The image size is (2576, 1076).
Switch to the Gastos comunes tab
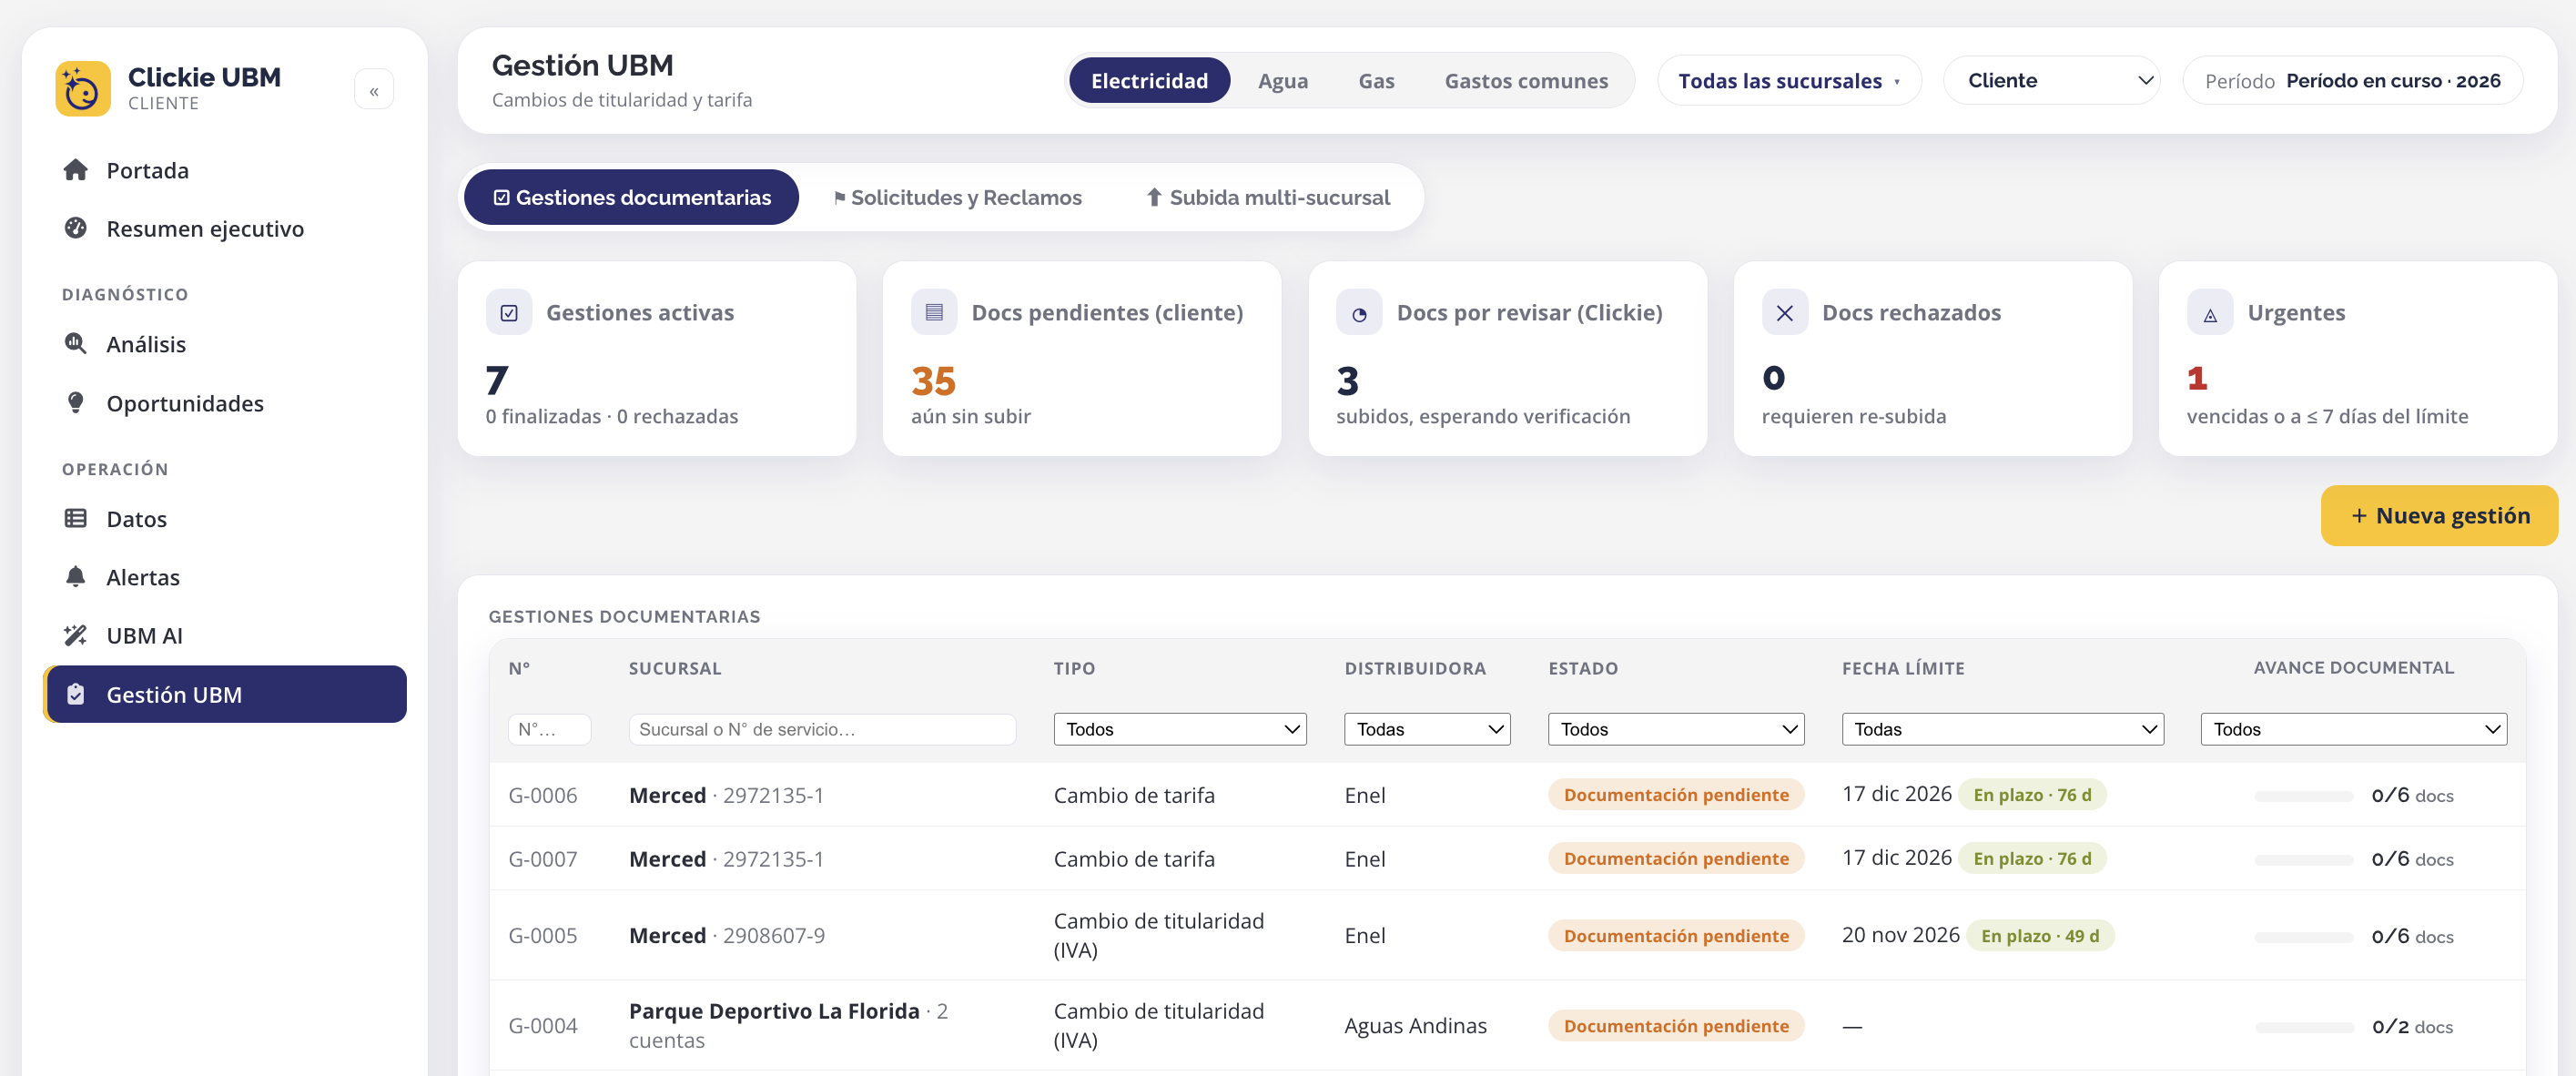(1525, 81)
